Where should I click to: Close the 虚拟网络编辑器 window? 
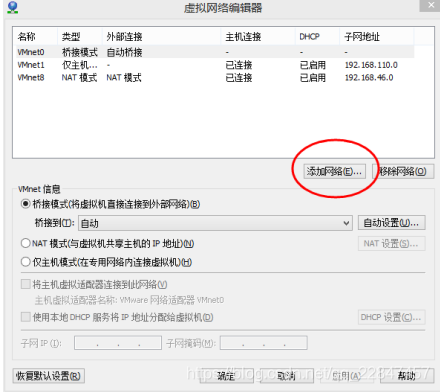tap(431, 5)
